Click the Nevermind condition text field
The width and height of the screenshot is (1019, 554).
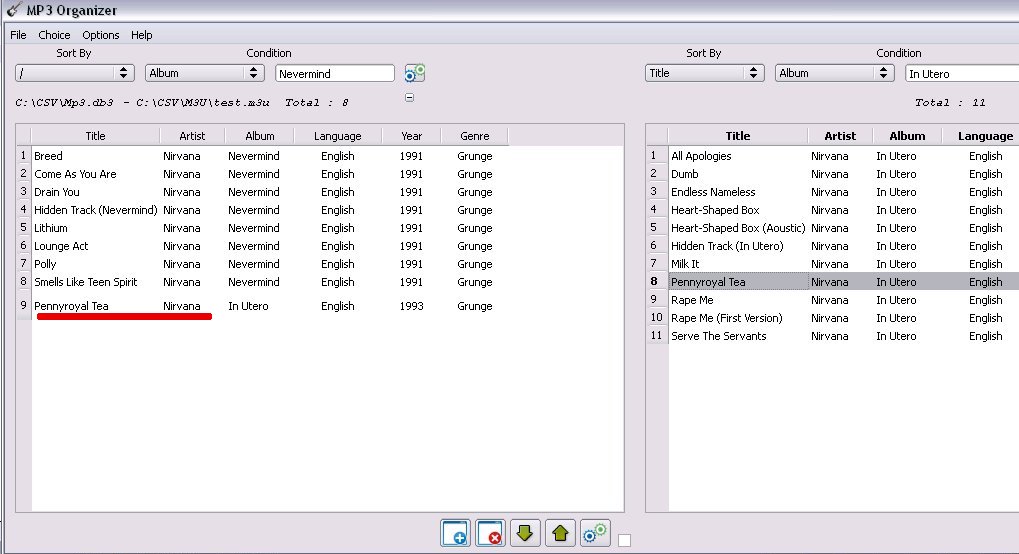[x=335, y=73]
